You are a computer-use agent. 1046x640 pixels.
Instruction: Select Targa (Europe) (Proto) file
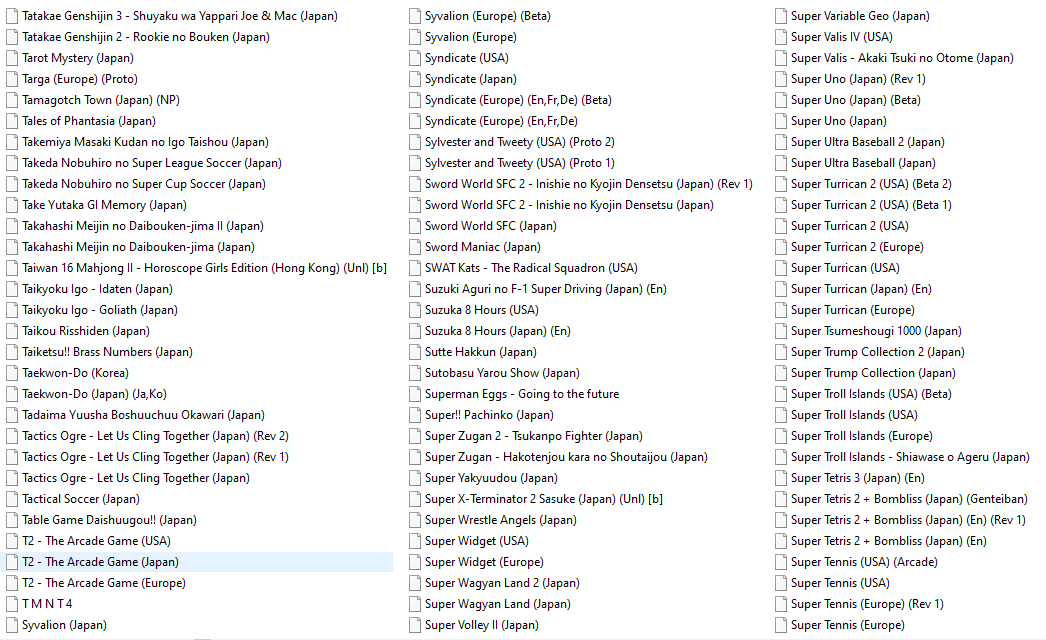(x=79, y=79)
